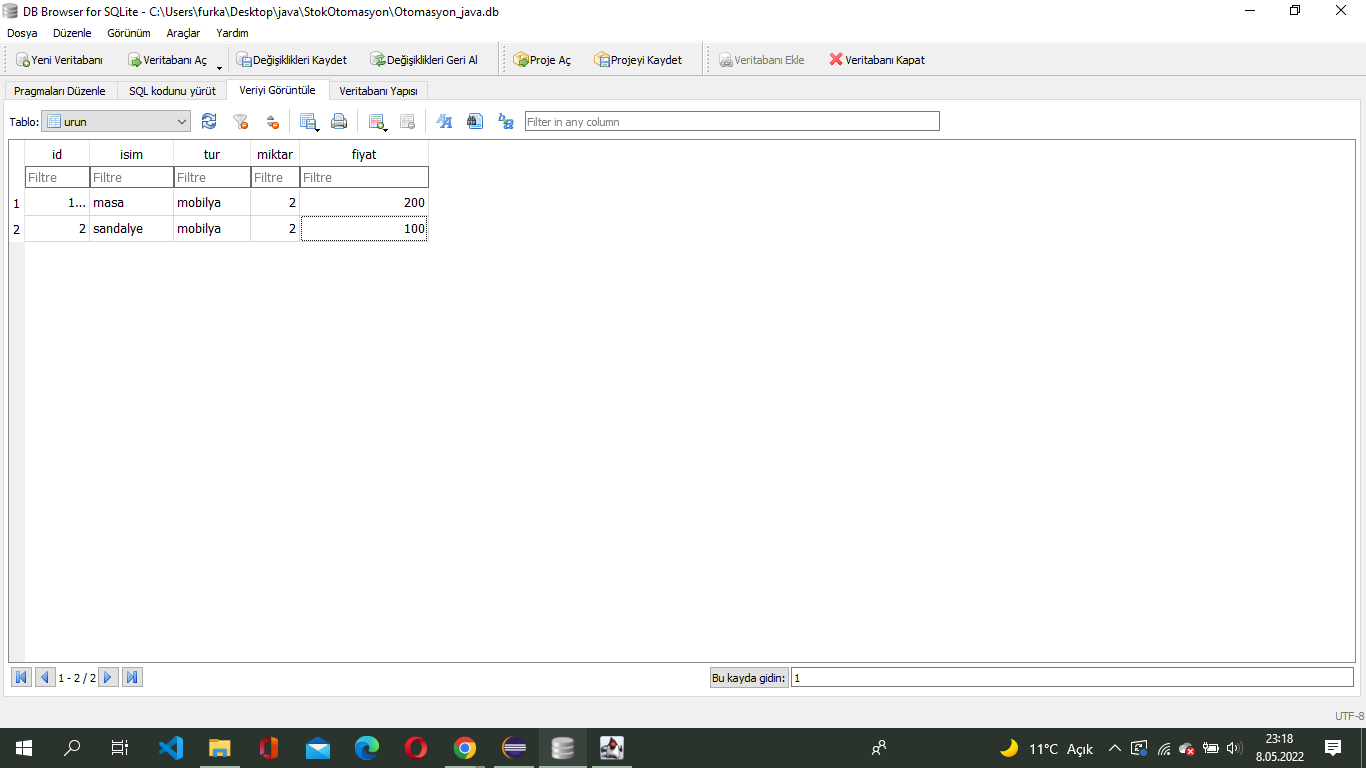Click Proje Aç toolbar button
This screenshot has height=768, width=1366.
point(542,60)
